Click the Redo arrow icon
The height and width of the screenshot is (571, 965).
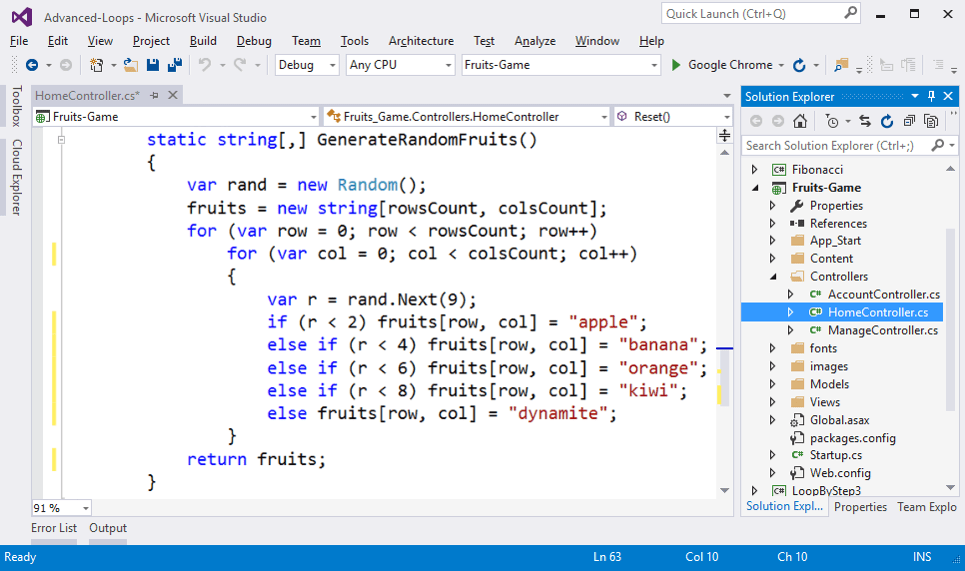[x=240, y=65]
